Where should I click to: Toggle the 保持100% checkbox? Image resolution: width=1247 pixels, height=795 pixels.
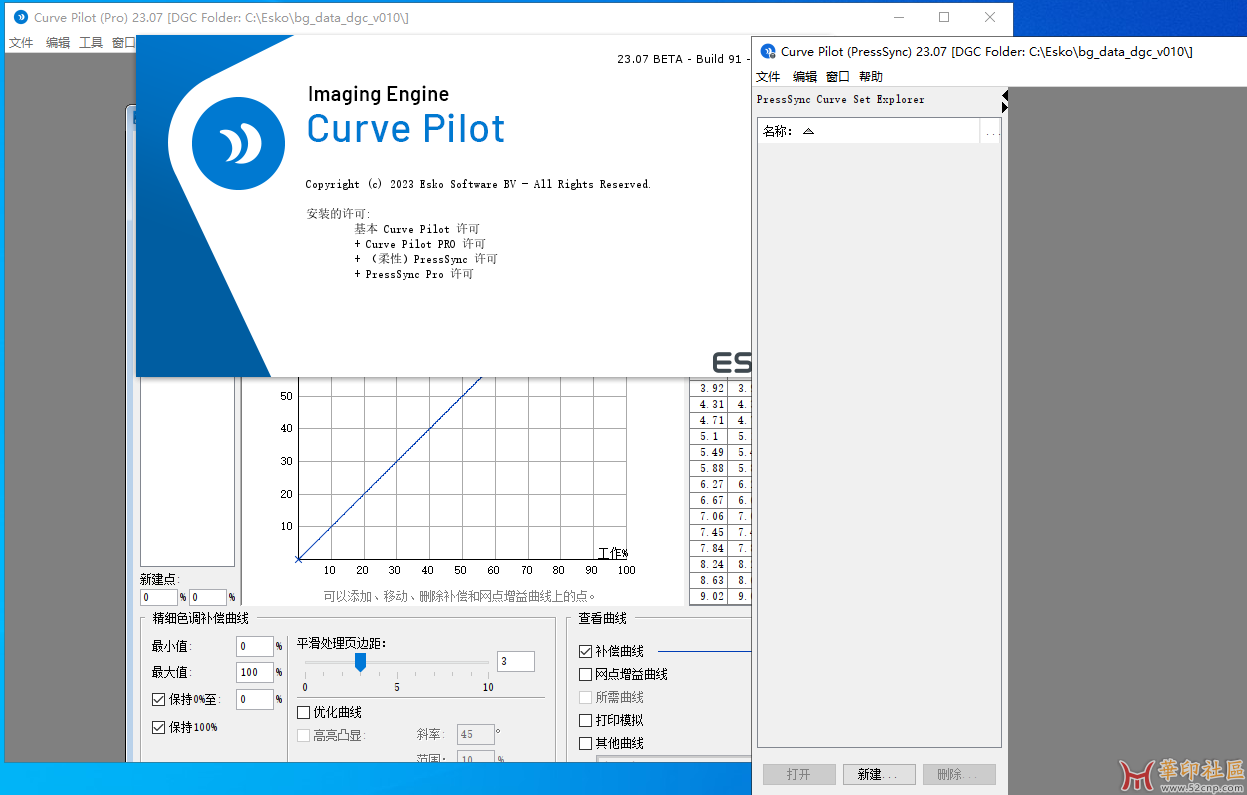pyautogui.click(x=159, y=728)
